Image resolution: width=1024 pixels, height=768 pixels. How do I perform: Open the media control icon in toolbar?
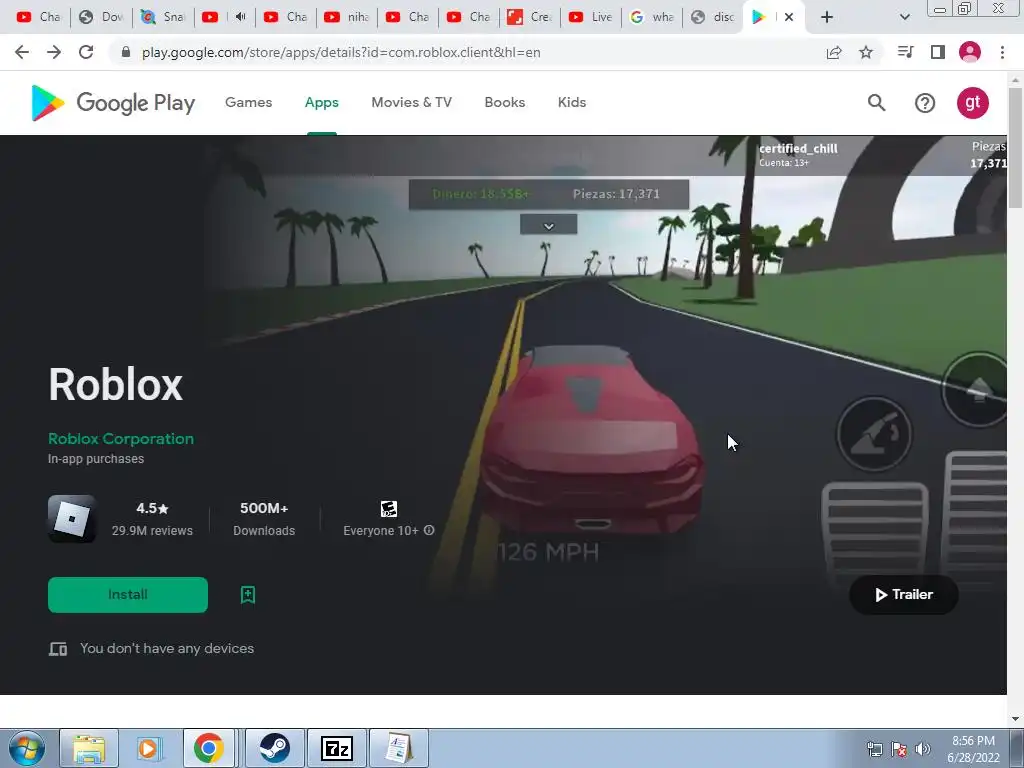(x=905, y=52)
